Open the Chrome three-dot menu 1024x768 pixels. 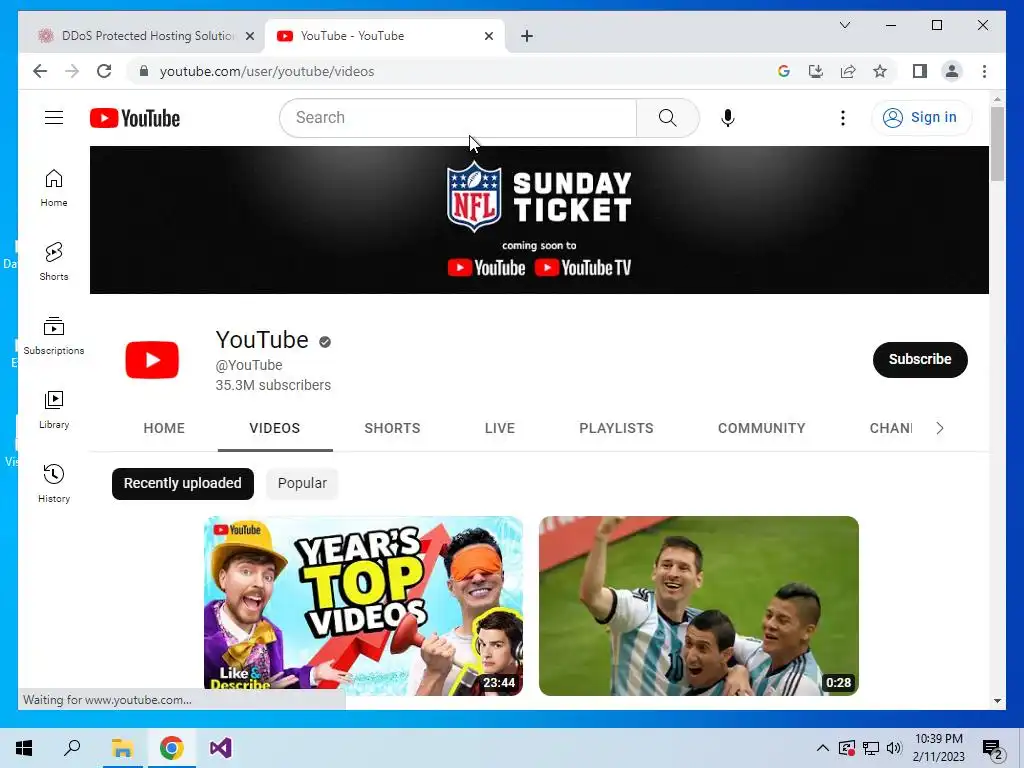pyautogui.click(x=984, y=71)
